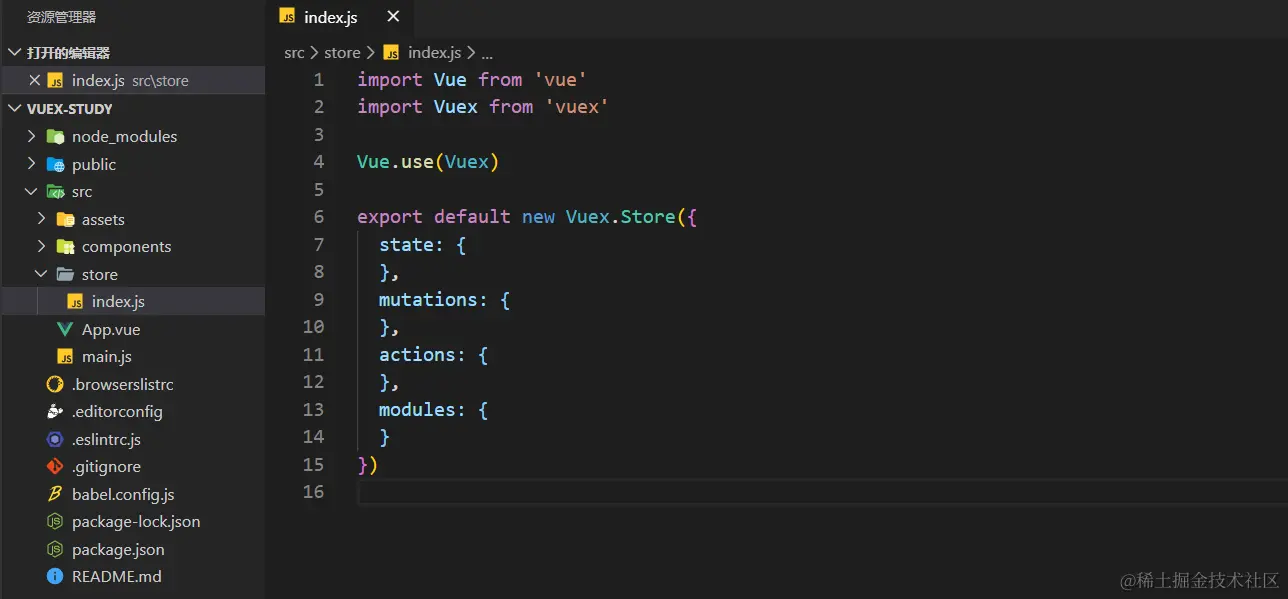
Task: Click the store open-folder icon
Action: click(65, 274)
